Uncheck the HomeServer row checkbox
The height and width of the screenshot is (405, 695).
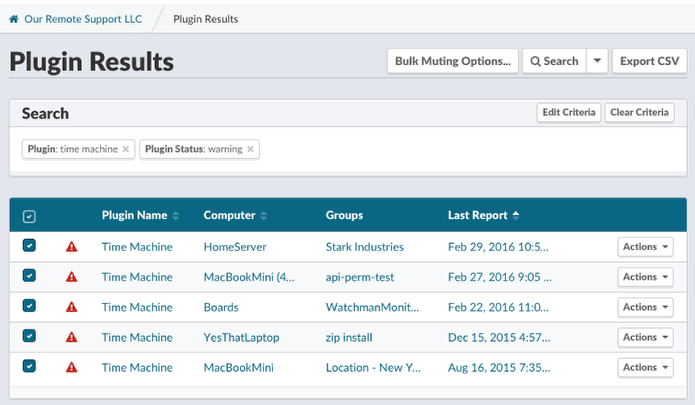(29, 245)
